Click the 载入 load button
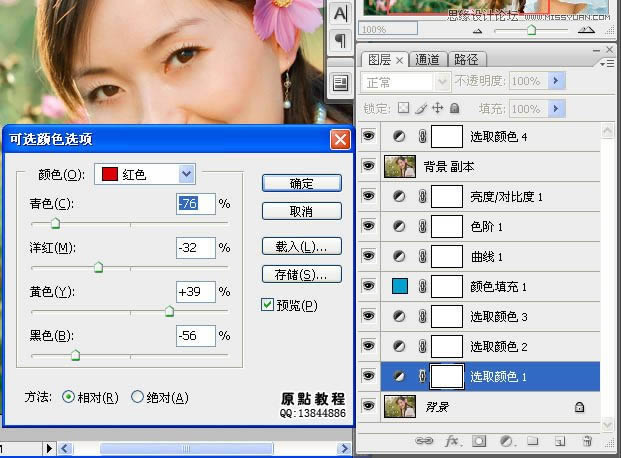The width and height of the screenshot is (621, 458). click(x=301, y=246)
